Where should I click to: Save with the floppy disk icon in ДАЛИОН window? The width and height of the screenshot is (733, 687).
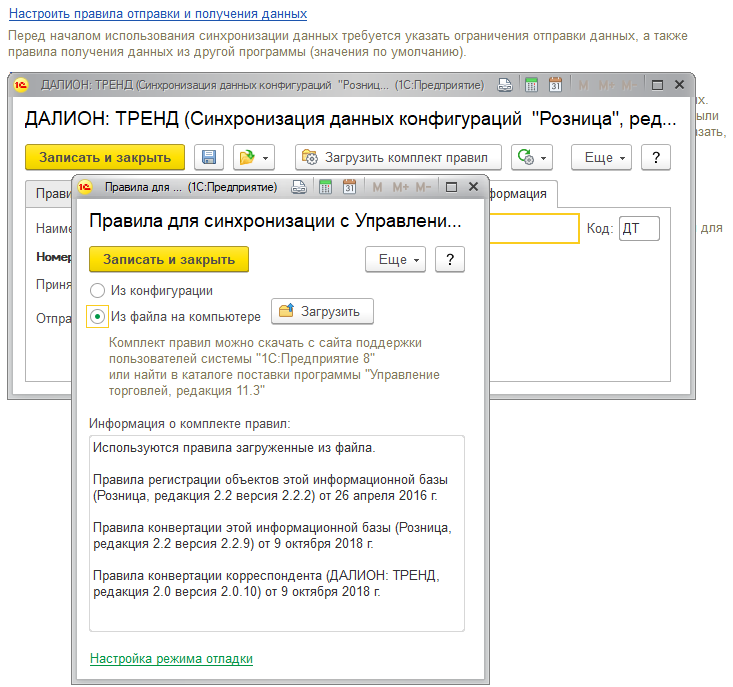point(209,157)
